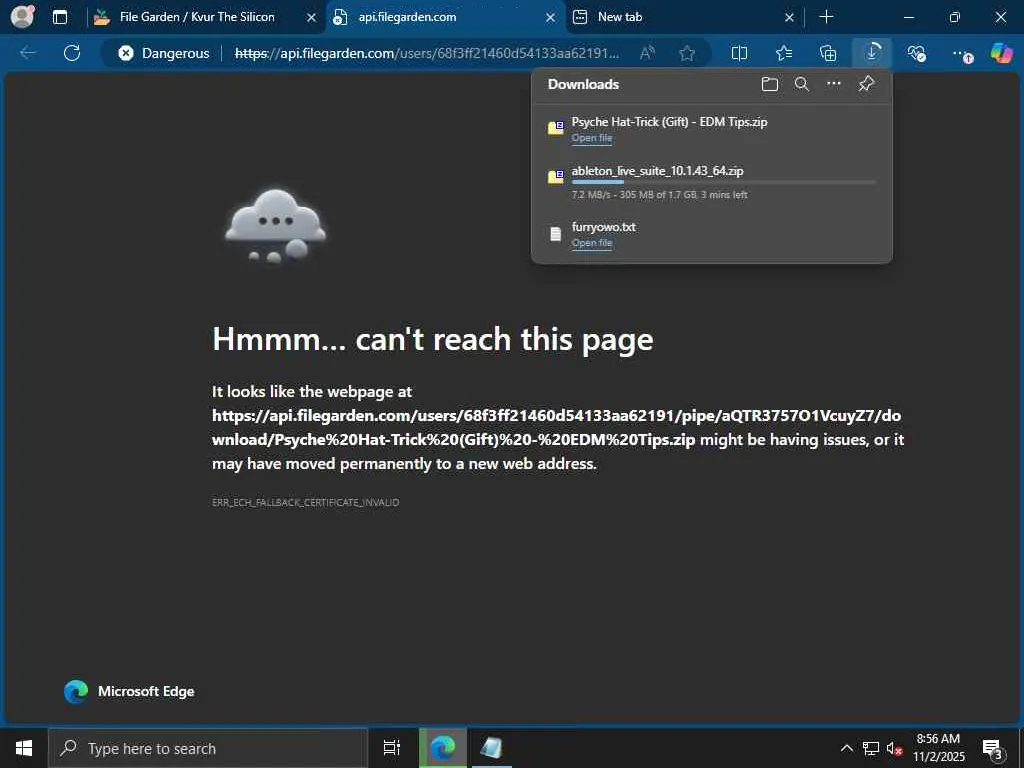Viewport: 1024px width, 768px height.
Task: Open the Edge profile avatar
Action: [x=23, y=16]
